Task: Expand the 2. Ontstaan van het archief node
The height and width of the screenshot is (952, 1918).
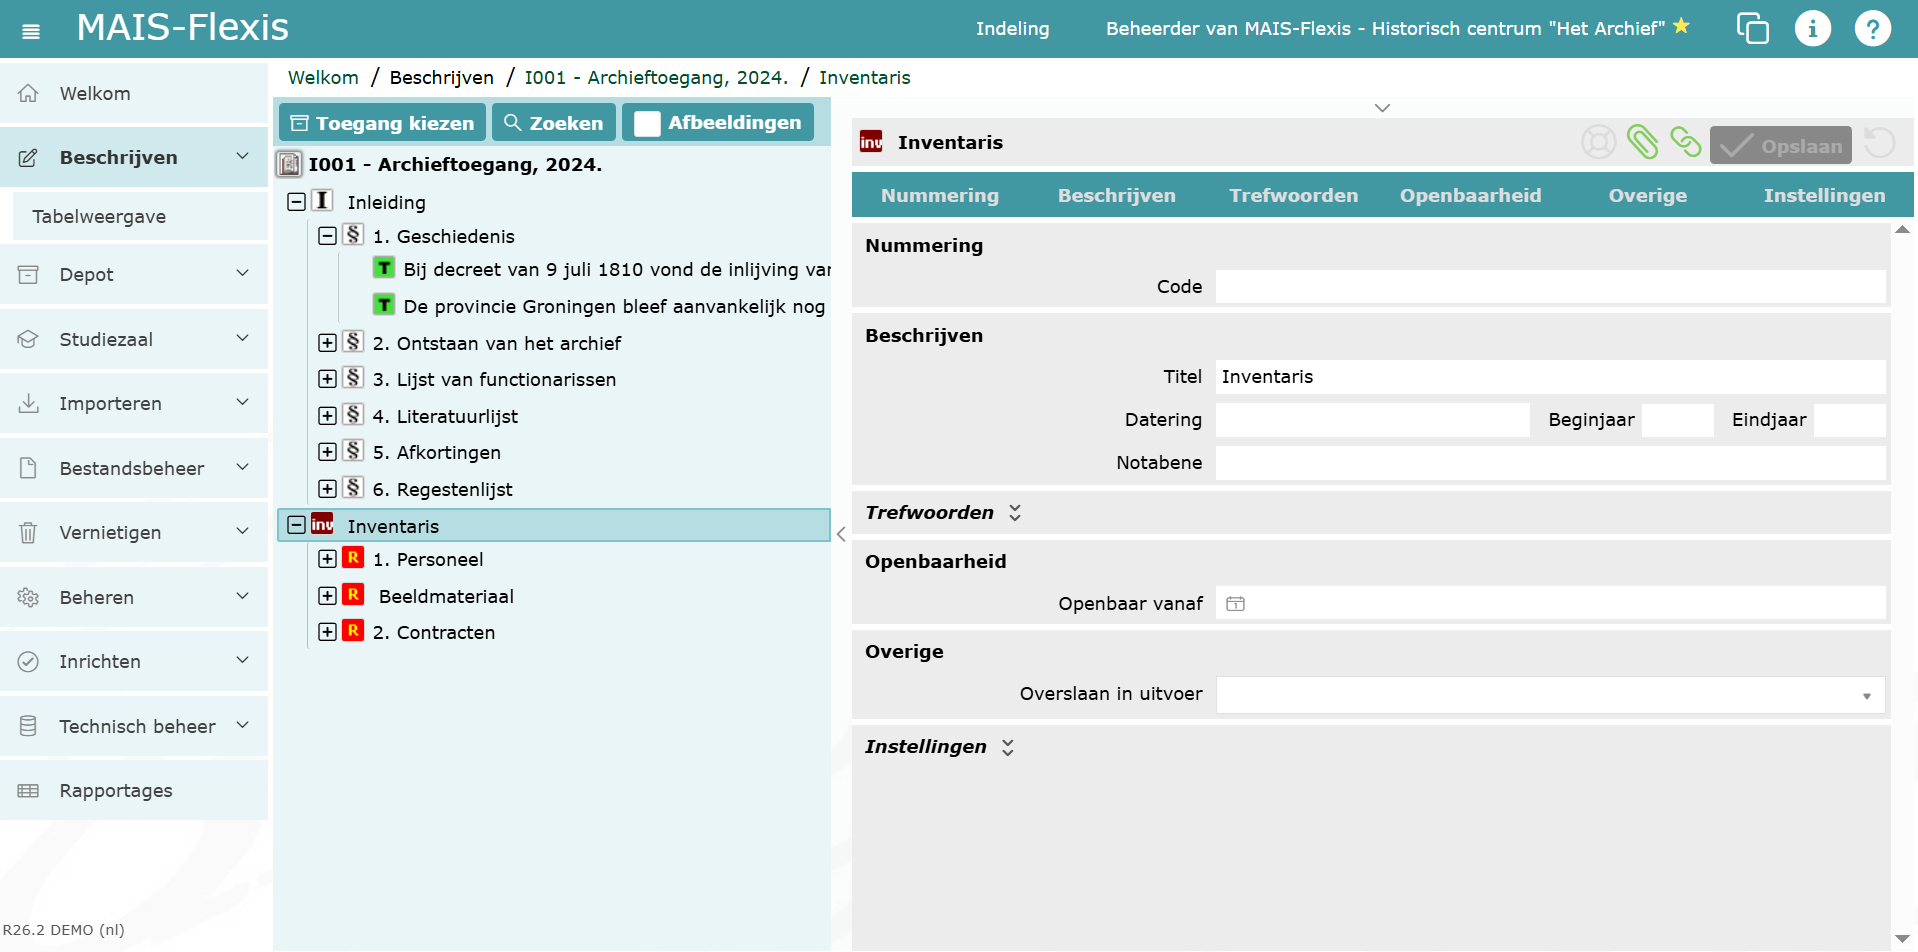Action: coord(327,343)
